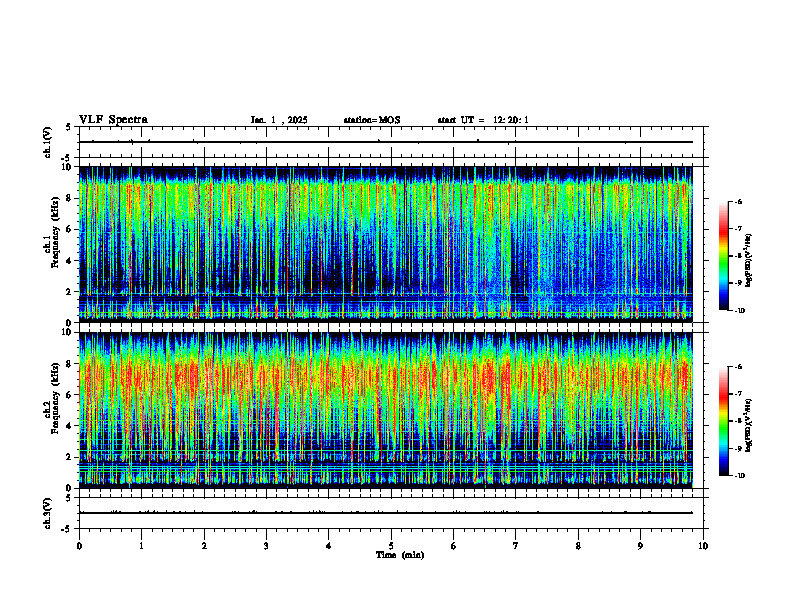
Task: Click inside the ch.1 spectrogram panel
Action: pyautogui.click(x=385, y=244)
